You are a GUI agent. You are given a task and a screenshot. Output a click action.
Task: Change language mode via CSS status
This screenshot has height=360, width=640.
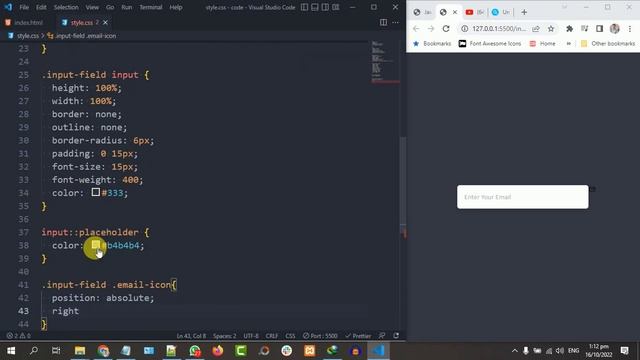(x=290, y=336)
